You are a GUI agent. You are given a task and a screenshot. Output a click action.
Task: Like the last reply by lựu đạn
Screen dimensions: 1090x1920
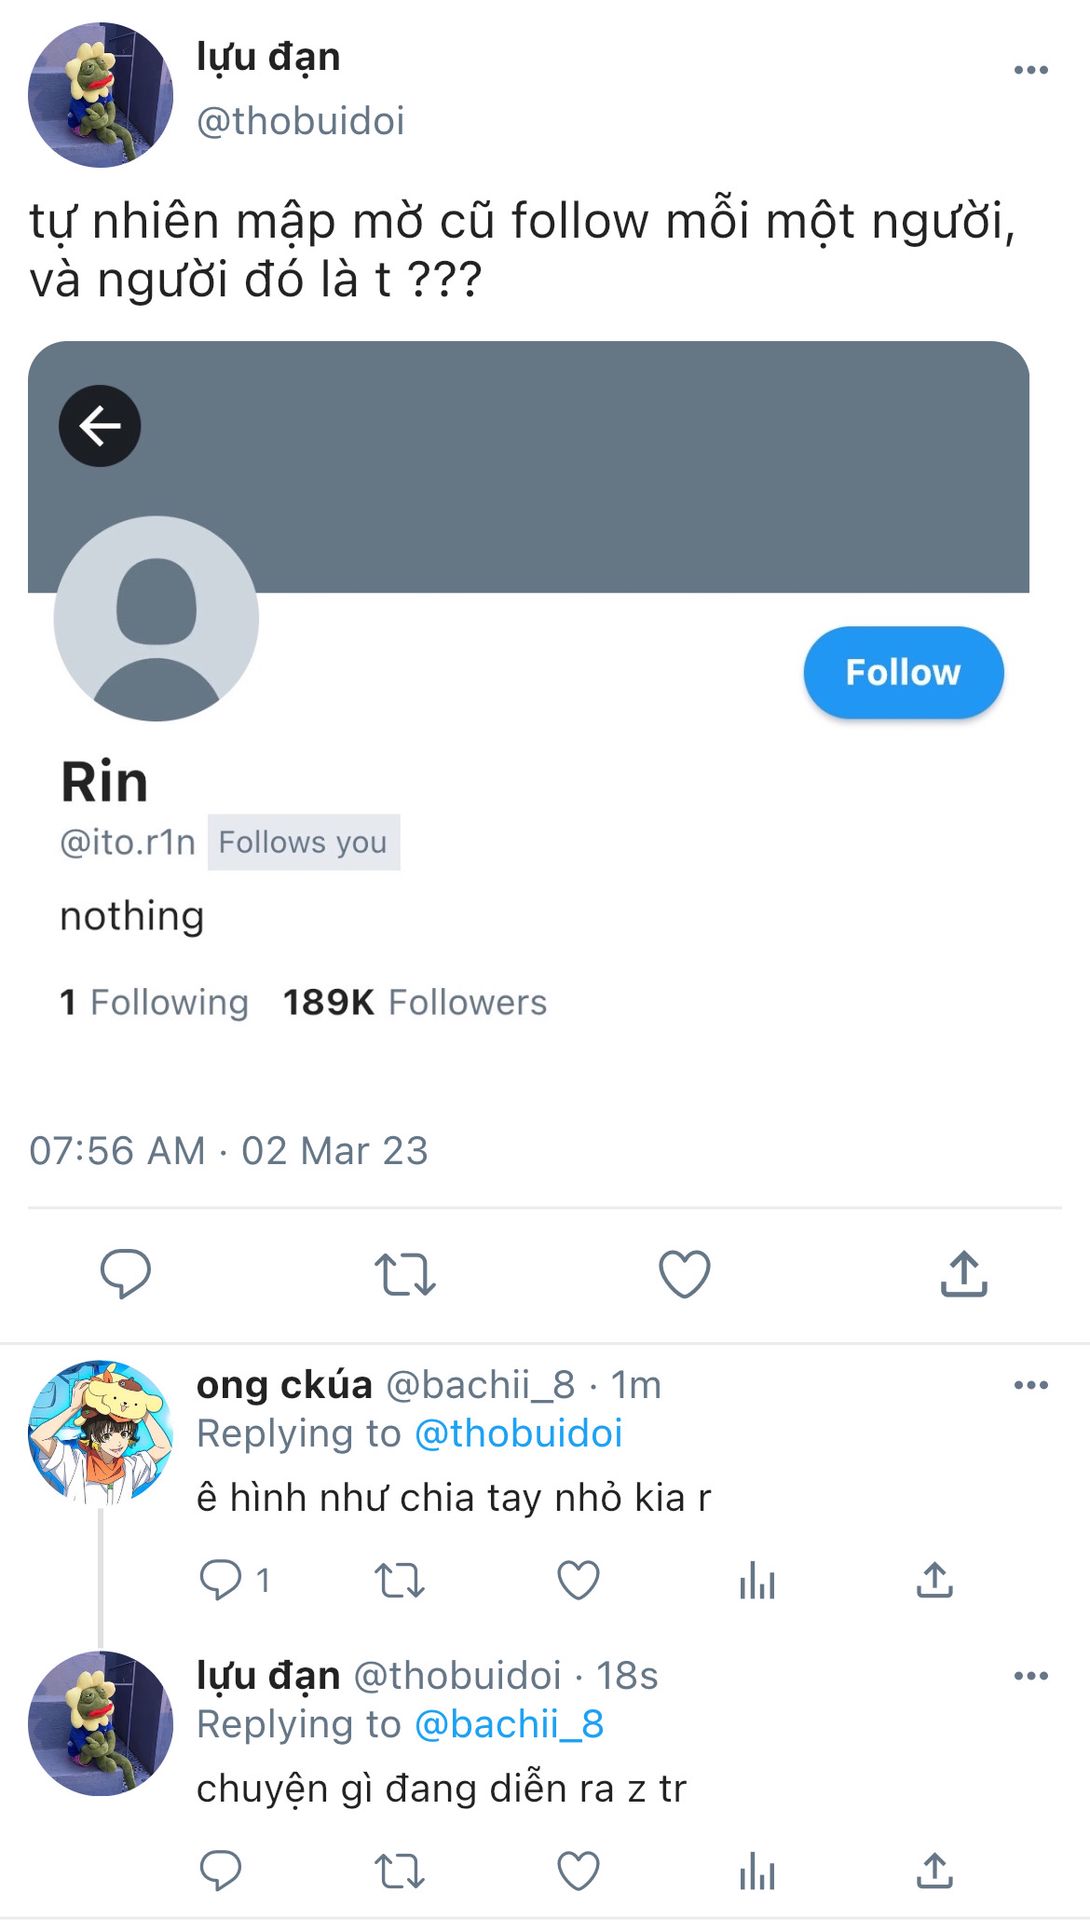point(578,1871)
